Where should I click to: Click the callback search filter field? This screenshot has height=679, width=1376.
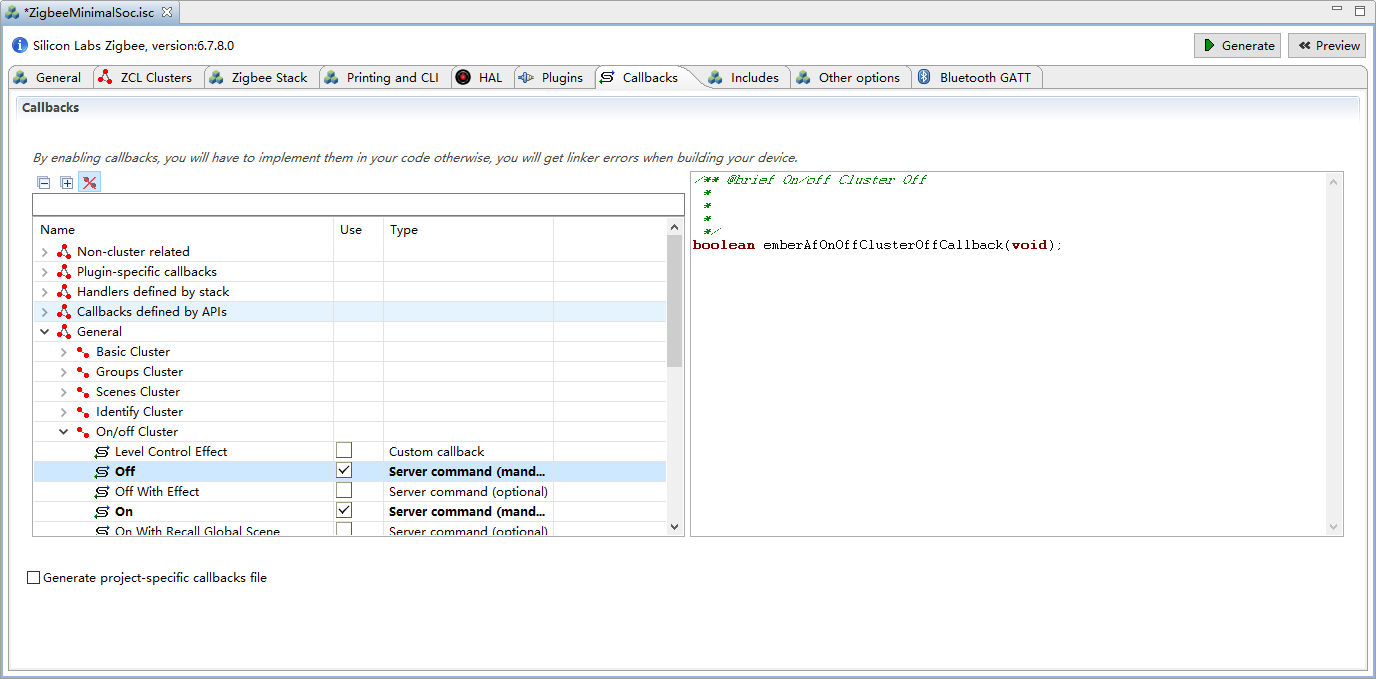tap(358, 205)
